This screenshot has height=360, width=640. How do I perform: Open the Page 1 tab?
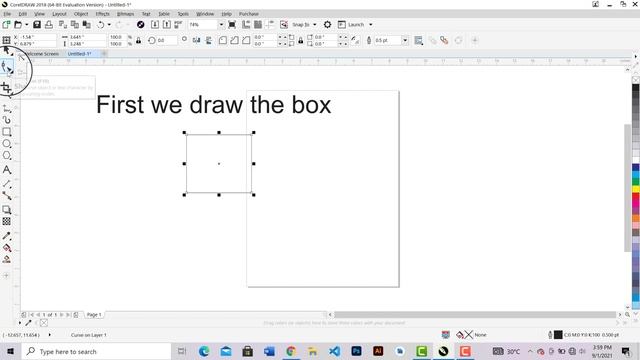[x=94, y=315]
